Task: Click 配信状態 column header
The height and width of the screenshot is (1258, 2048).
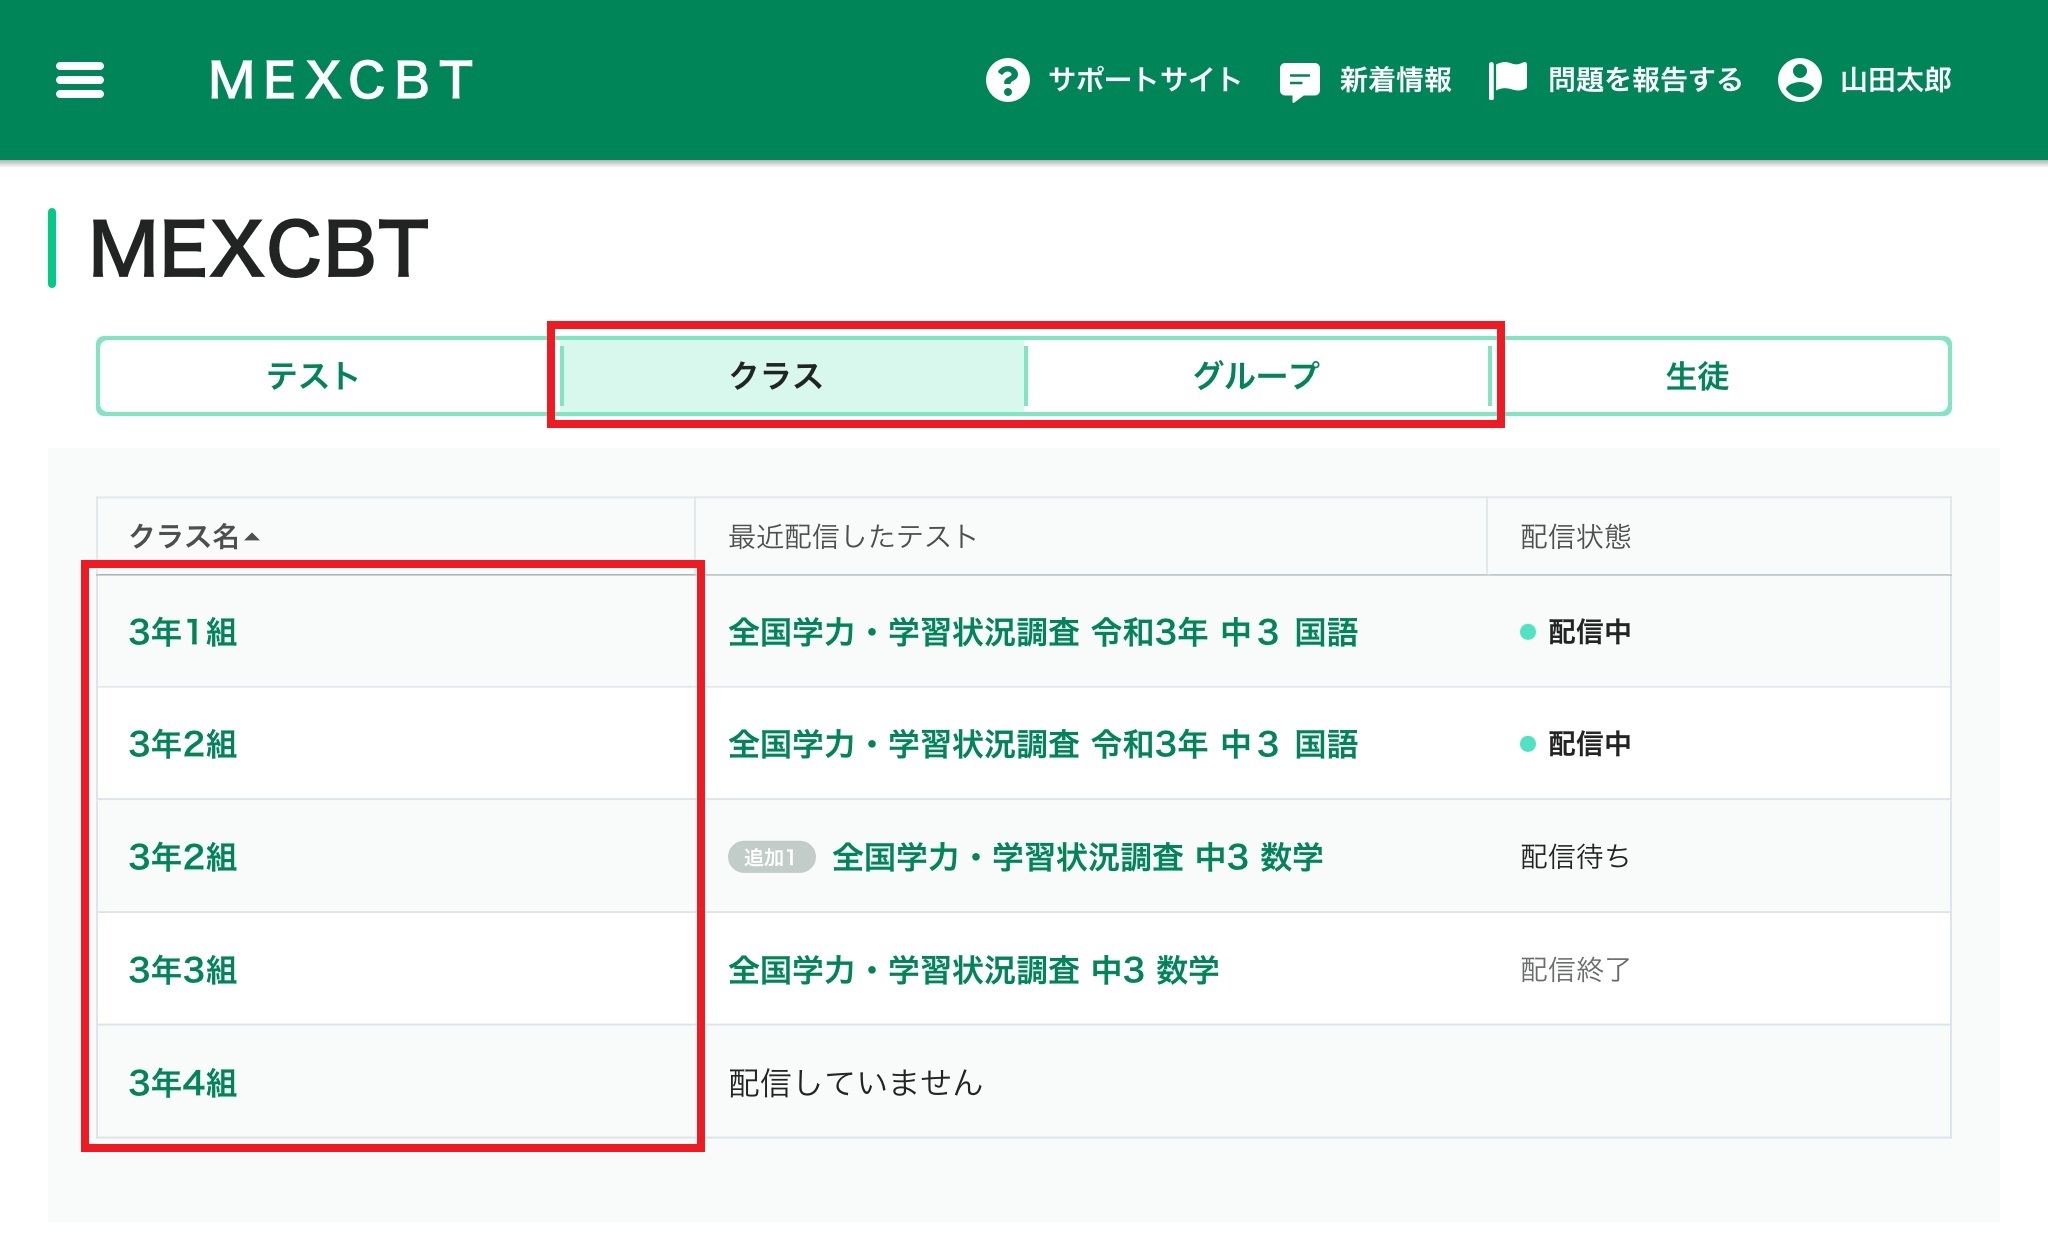Action: point(1575,536)
